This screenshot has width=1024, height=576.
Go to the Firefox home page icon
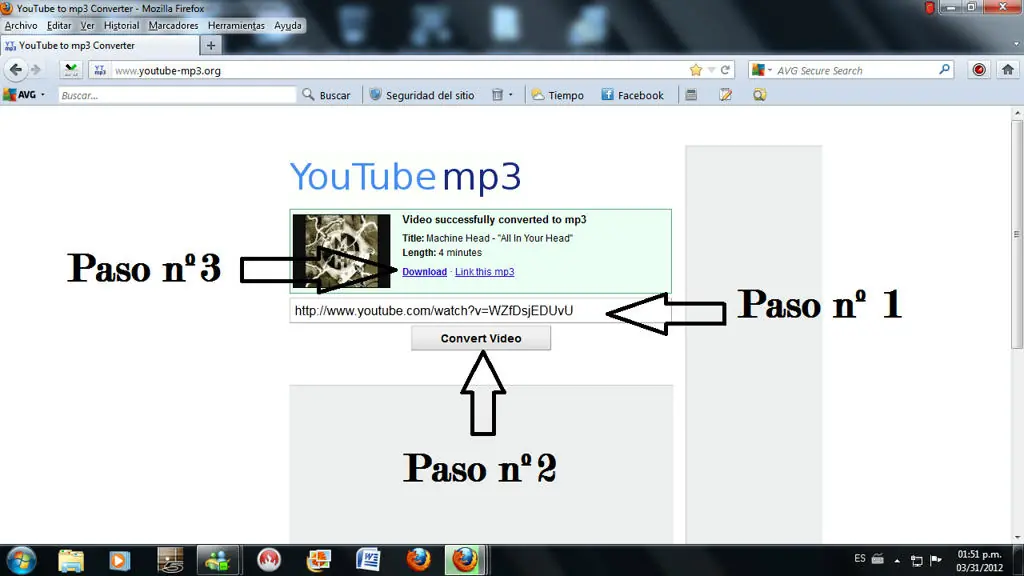tap(1008, 69)
